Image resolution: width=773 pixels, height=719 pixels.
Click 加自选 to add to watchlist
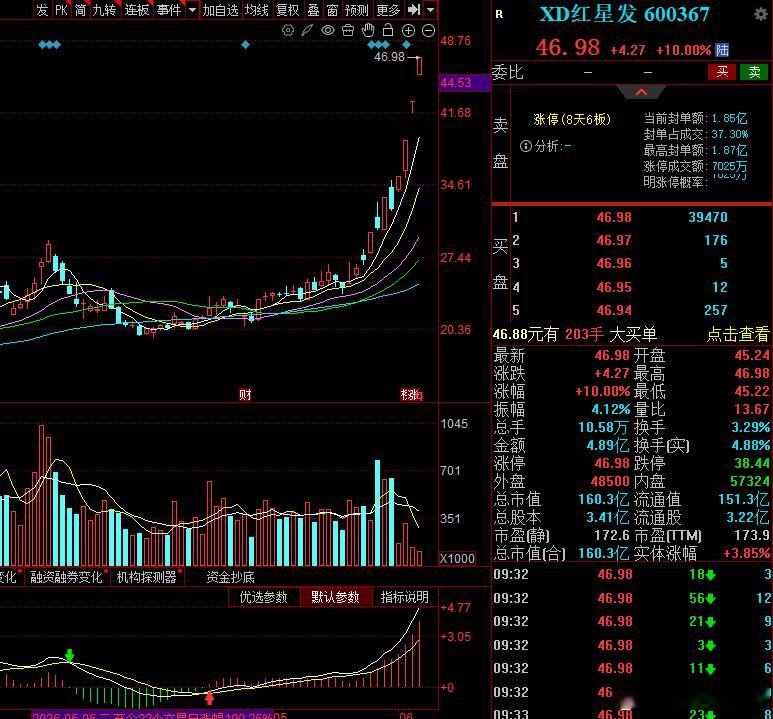point(220,10)
